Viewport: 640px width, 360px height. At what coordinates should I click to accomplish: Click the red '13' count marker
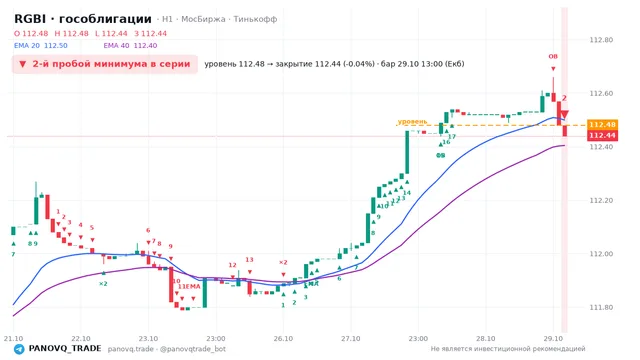click(x=249, y=260)
